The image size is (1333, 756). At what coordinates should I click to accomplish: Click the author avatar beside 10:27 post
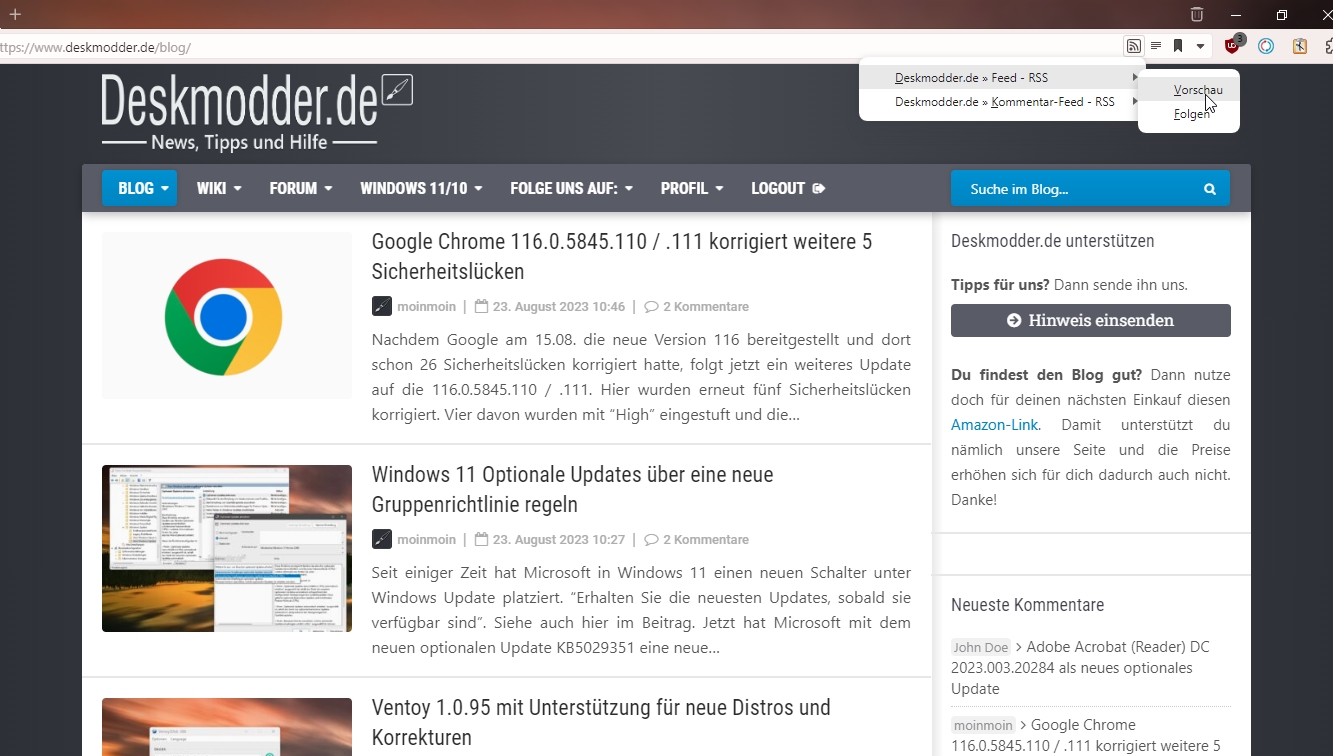(x=381, y=539)
